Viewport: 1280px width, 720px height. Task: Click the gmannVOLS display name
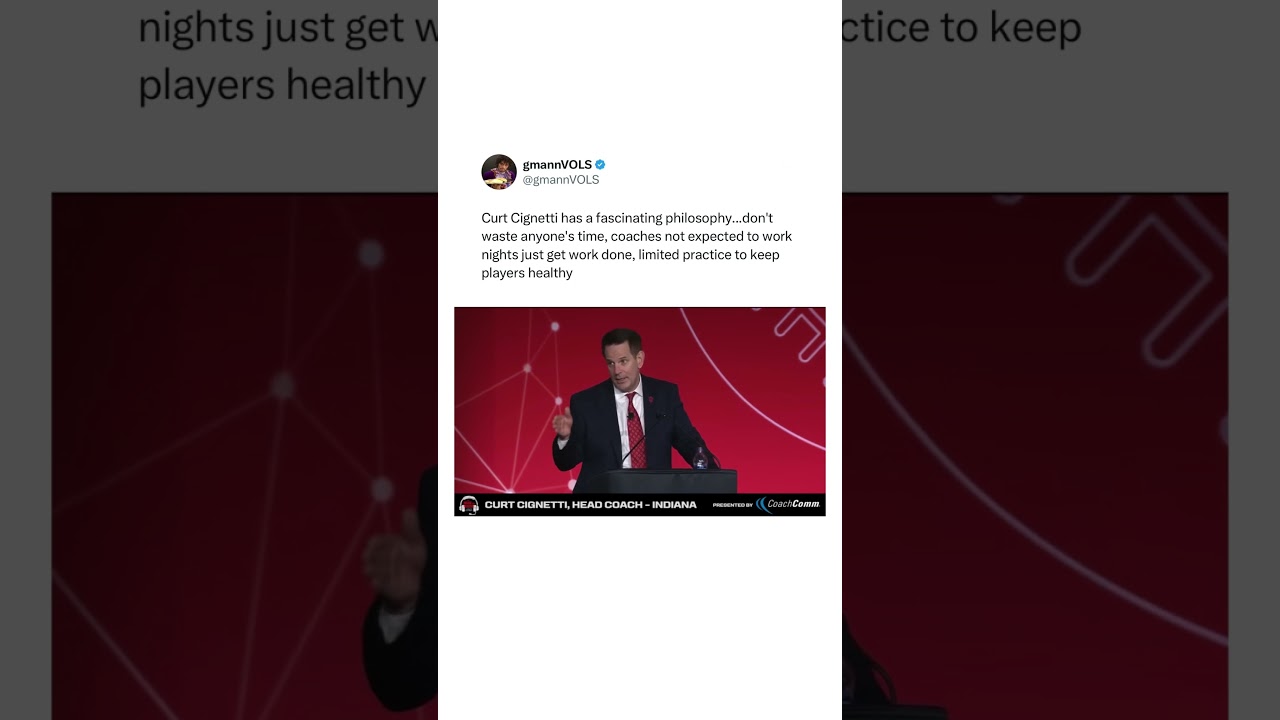[x=557, y=165]
